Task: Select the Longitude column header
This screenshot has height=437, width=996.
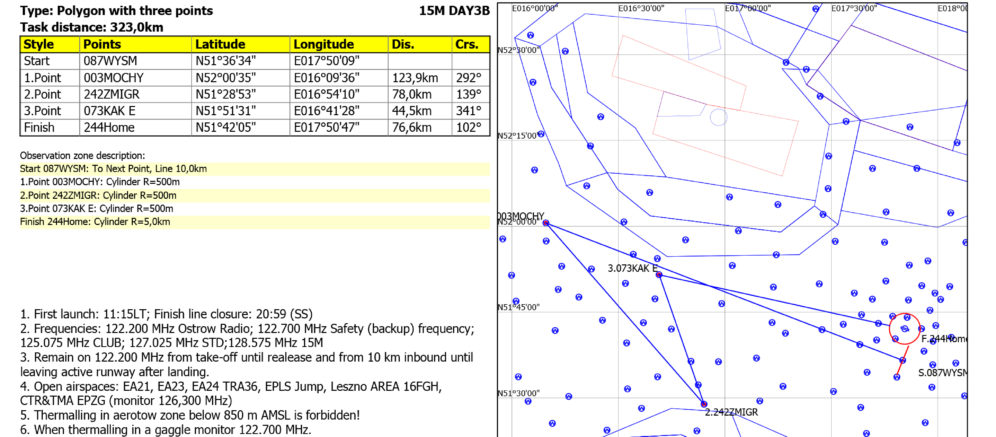Action: point(339,45)
